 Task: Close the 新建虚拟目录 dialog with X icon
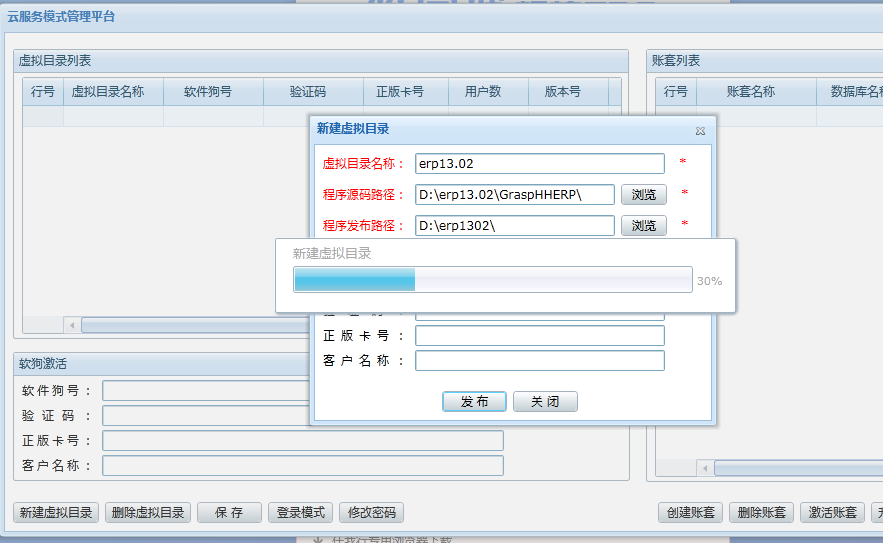700,130
